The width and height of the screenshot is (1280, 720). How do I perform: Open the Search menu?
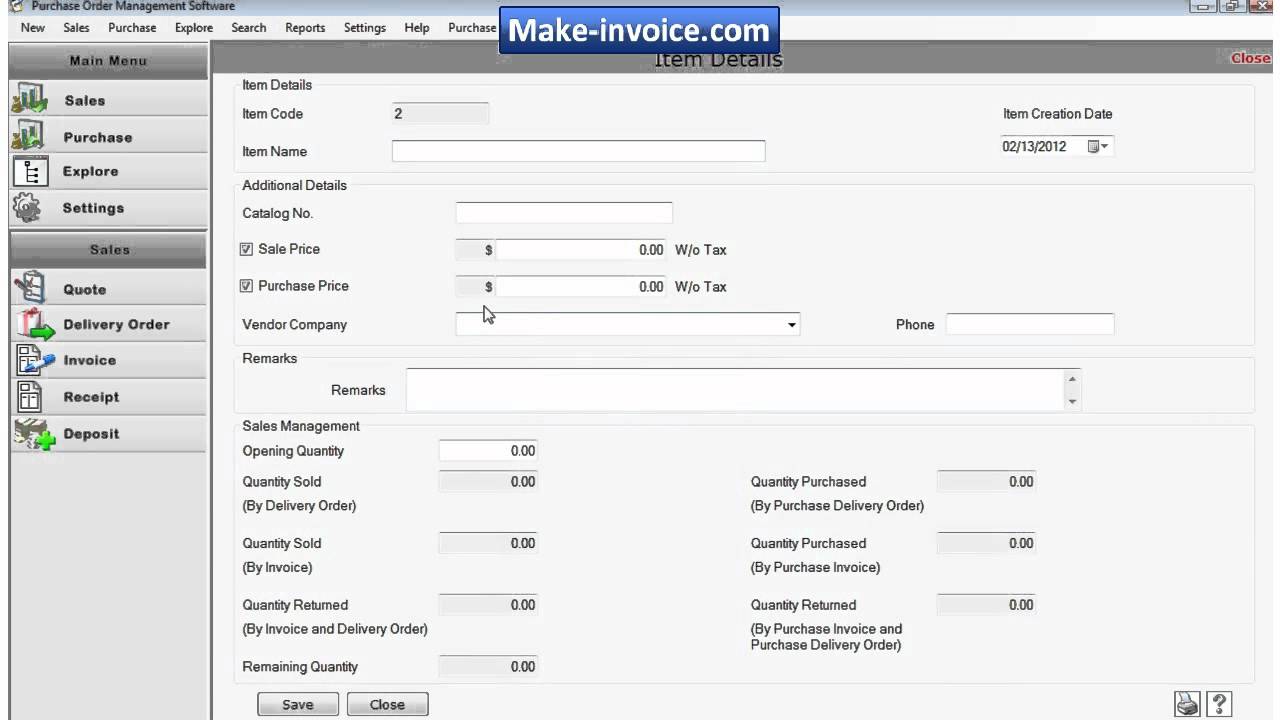(249, 28)
